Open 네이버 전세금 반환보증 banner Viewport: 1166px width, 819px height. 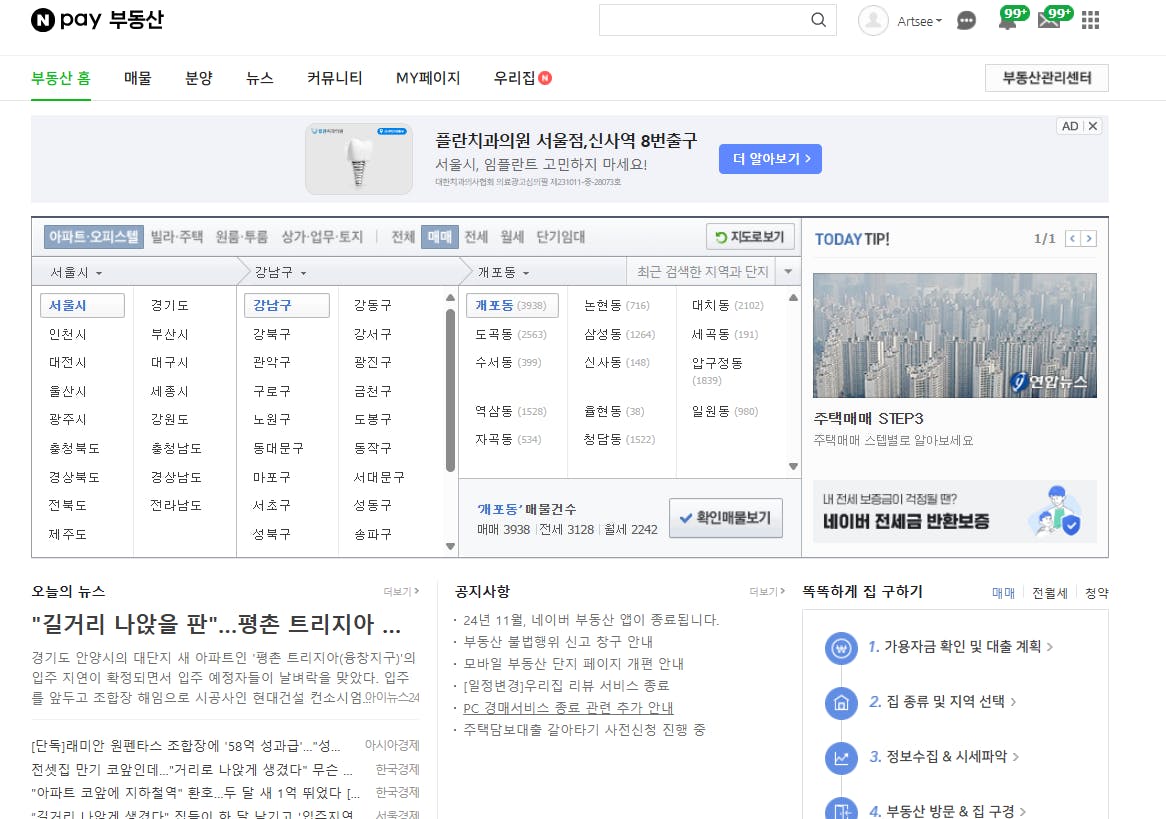click(955, 511)
